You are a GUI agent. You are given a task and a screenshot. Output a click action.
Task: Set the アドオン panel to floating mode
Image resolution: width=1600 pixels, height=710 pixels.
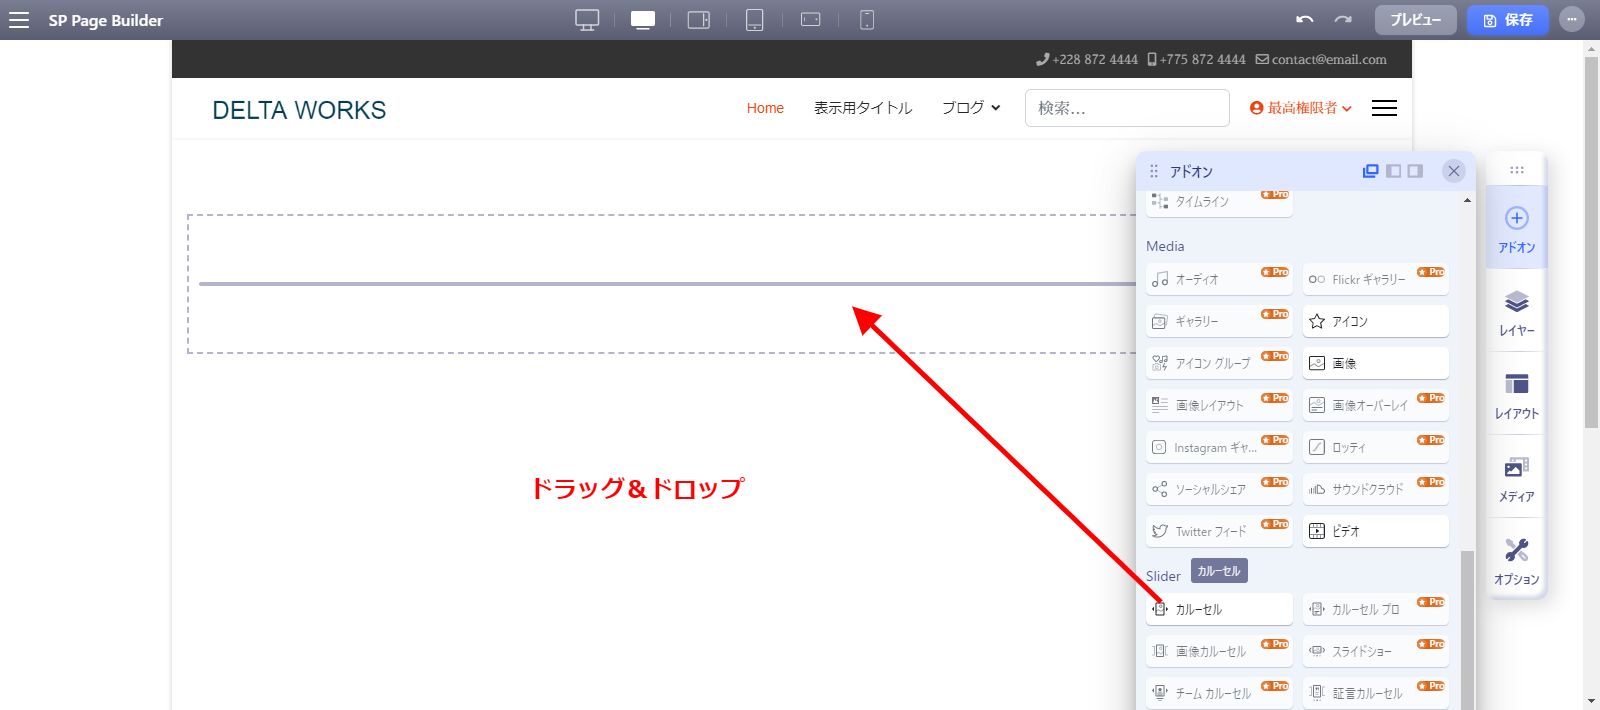pyautogui.click(x=1371, y=171)
